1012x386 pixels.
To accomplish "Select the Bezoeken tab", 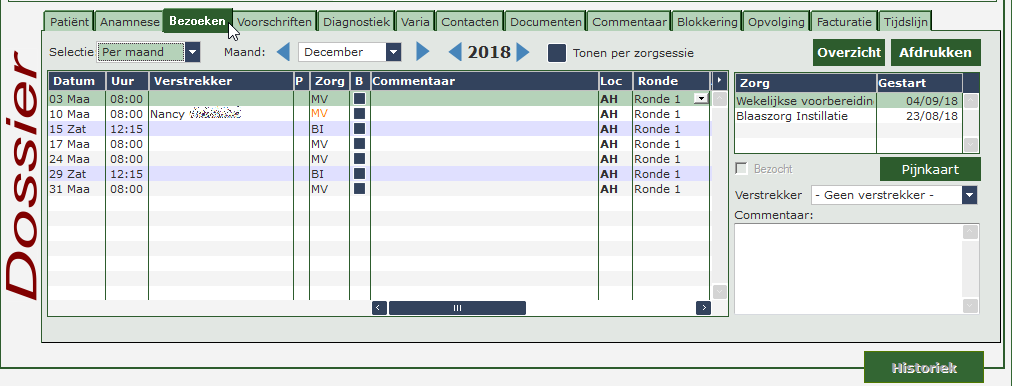I will tap(197, 21).
